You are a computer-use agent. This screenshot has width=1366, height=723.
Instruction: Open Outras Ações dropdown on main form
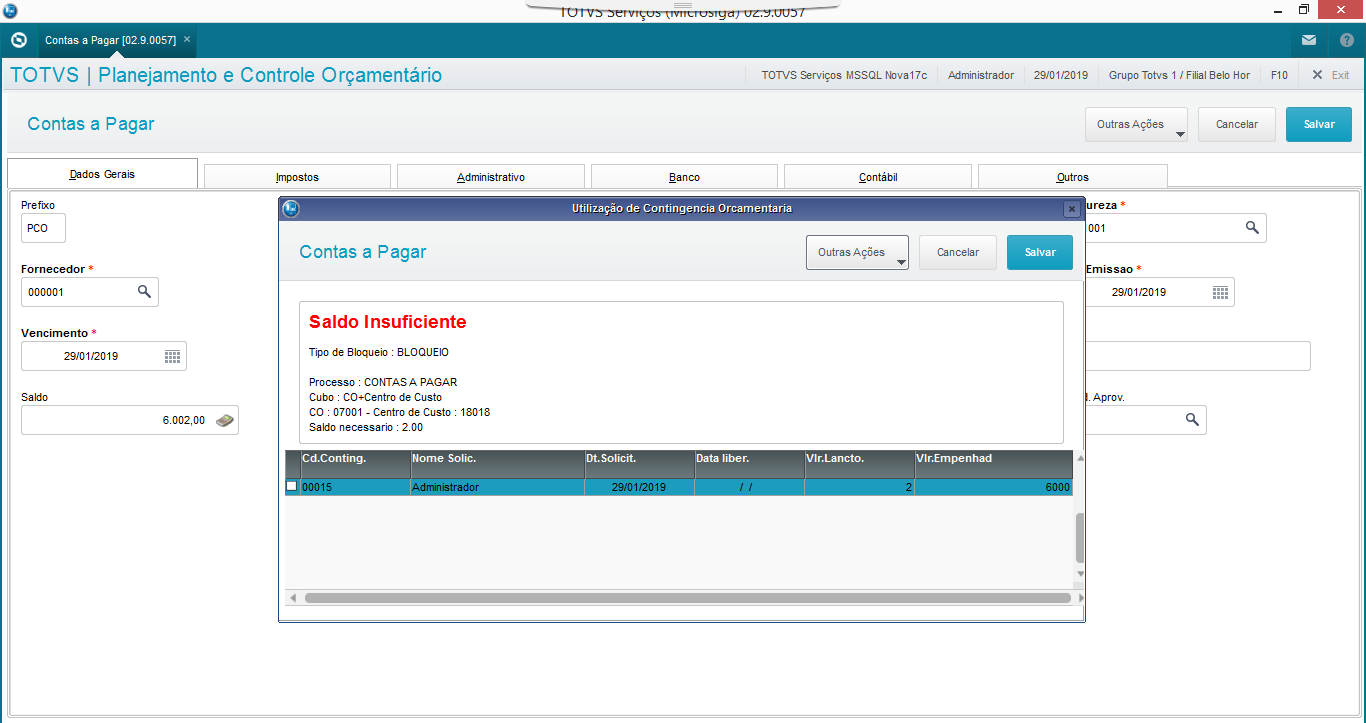pos(1136,125)
